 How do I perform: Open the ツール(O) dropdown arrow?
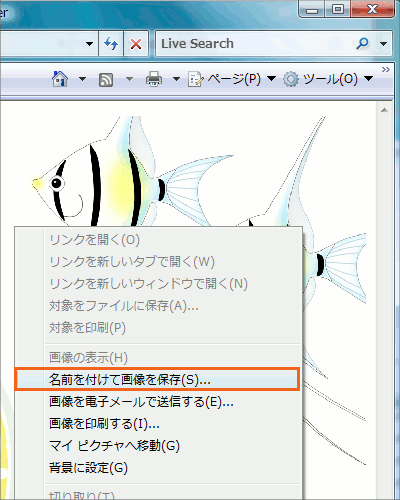(x=368, y=79)
